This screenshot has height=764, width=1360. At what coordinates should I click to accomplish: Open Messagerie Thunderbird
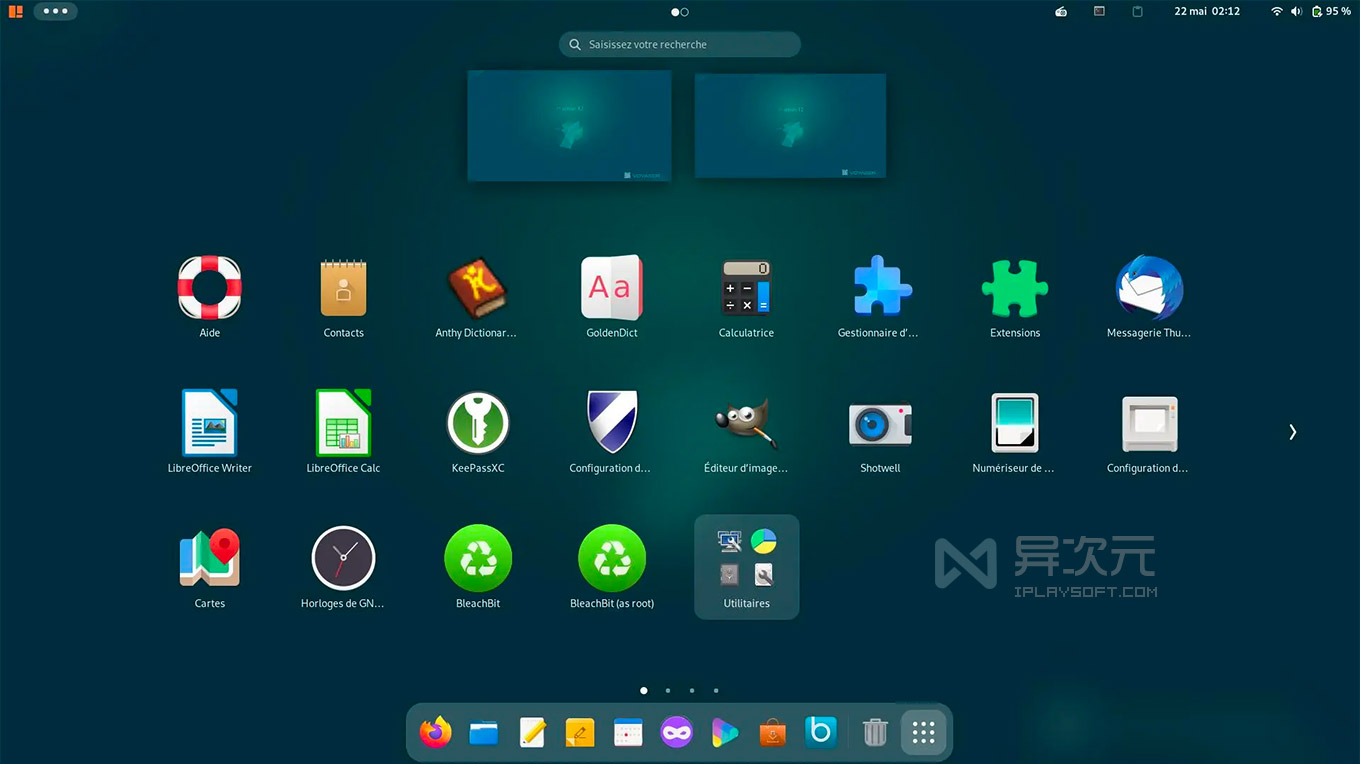(1149, 287)
